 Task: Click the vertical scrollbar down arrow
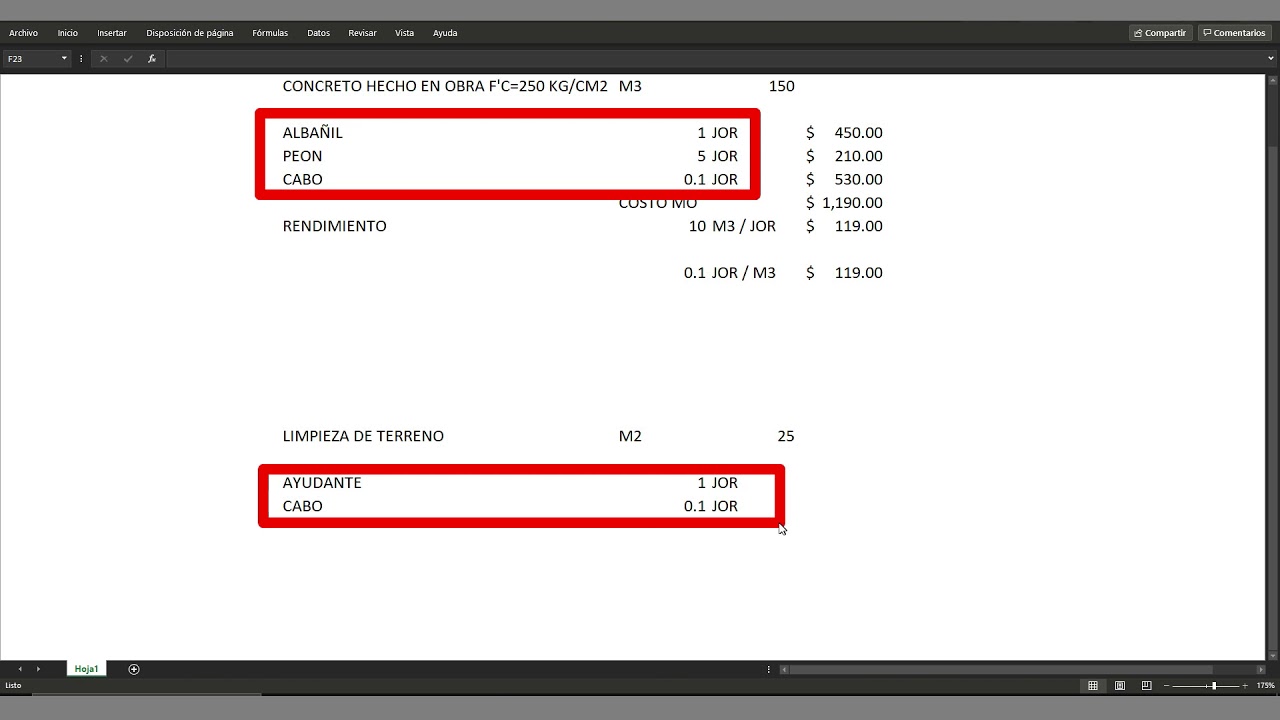coord(1273,654)
